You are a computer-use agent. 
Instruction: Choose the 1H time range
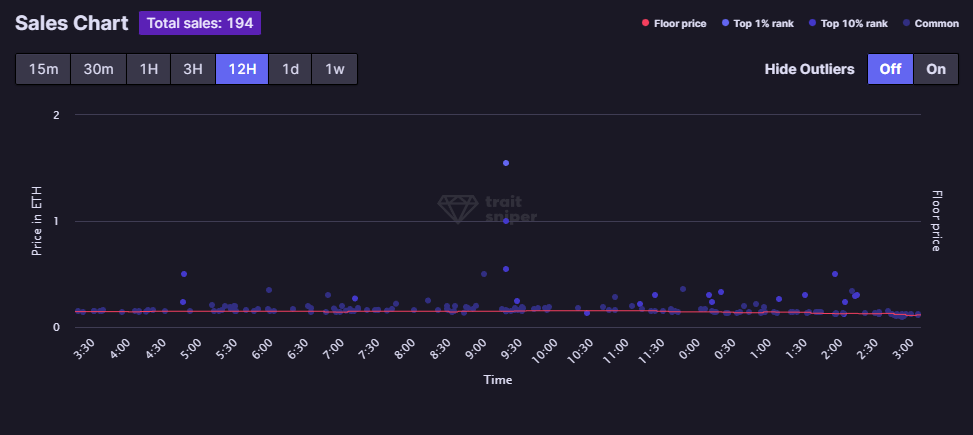(x=148, y=69)
